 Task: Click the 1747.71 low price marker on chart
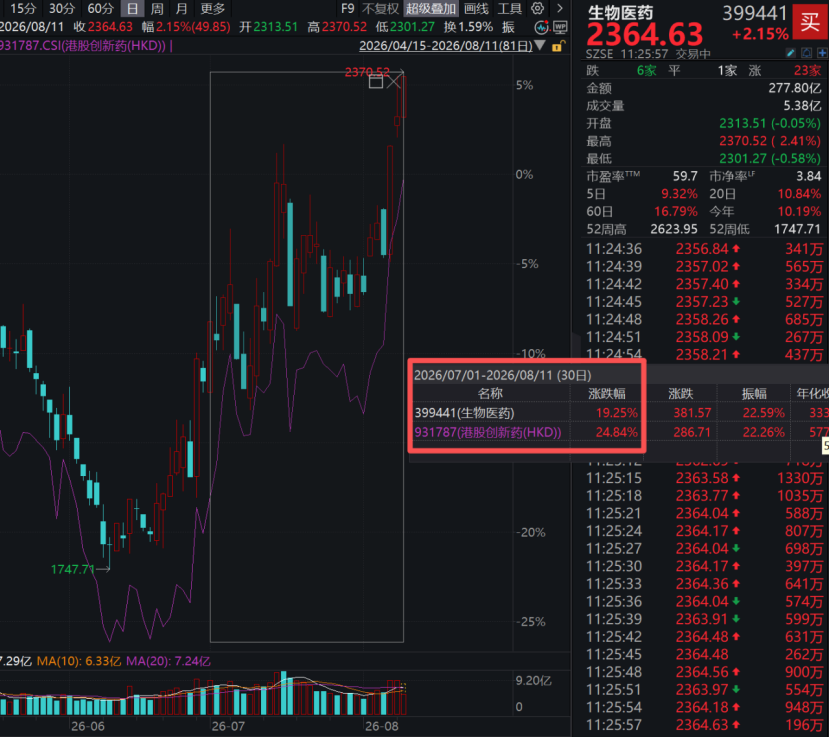(73, 569)
